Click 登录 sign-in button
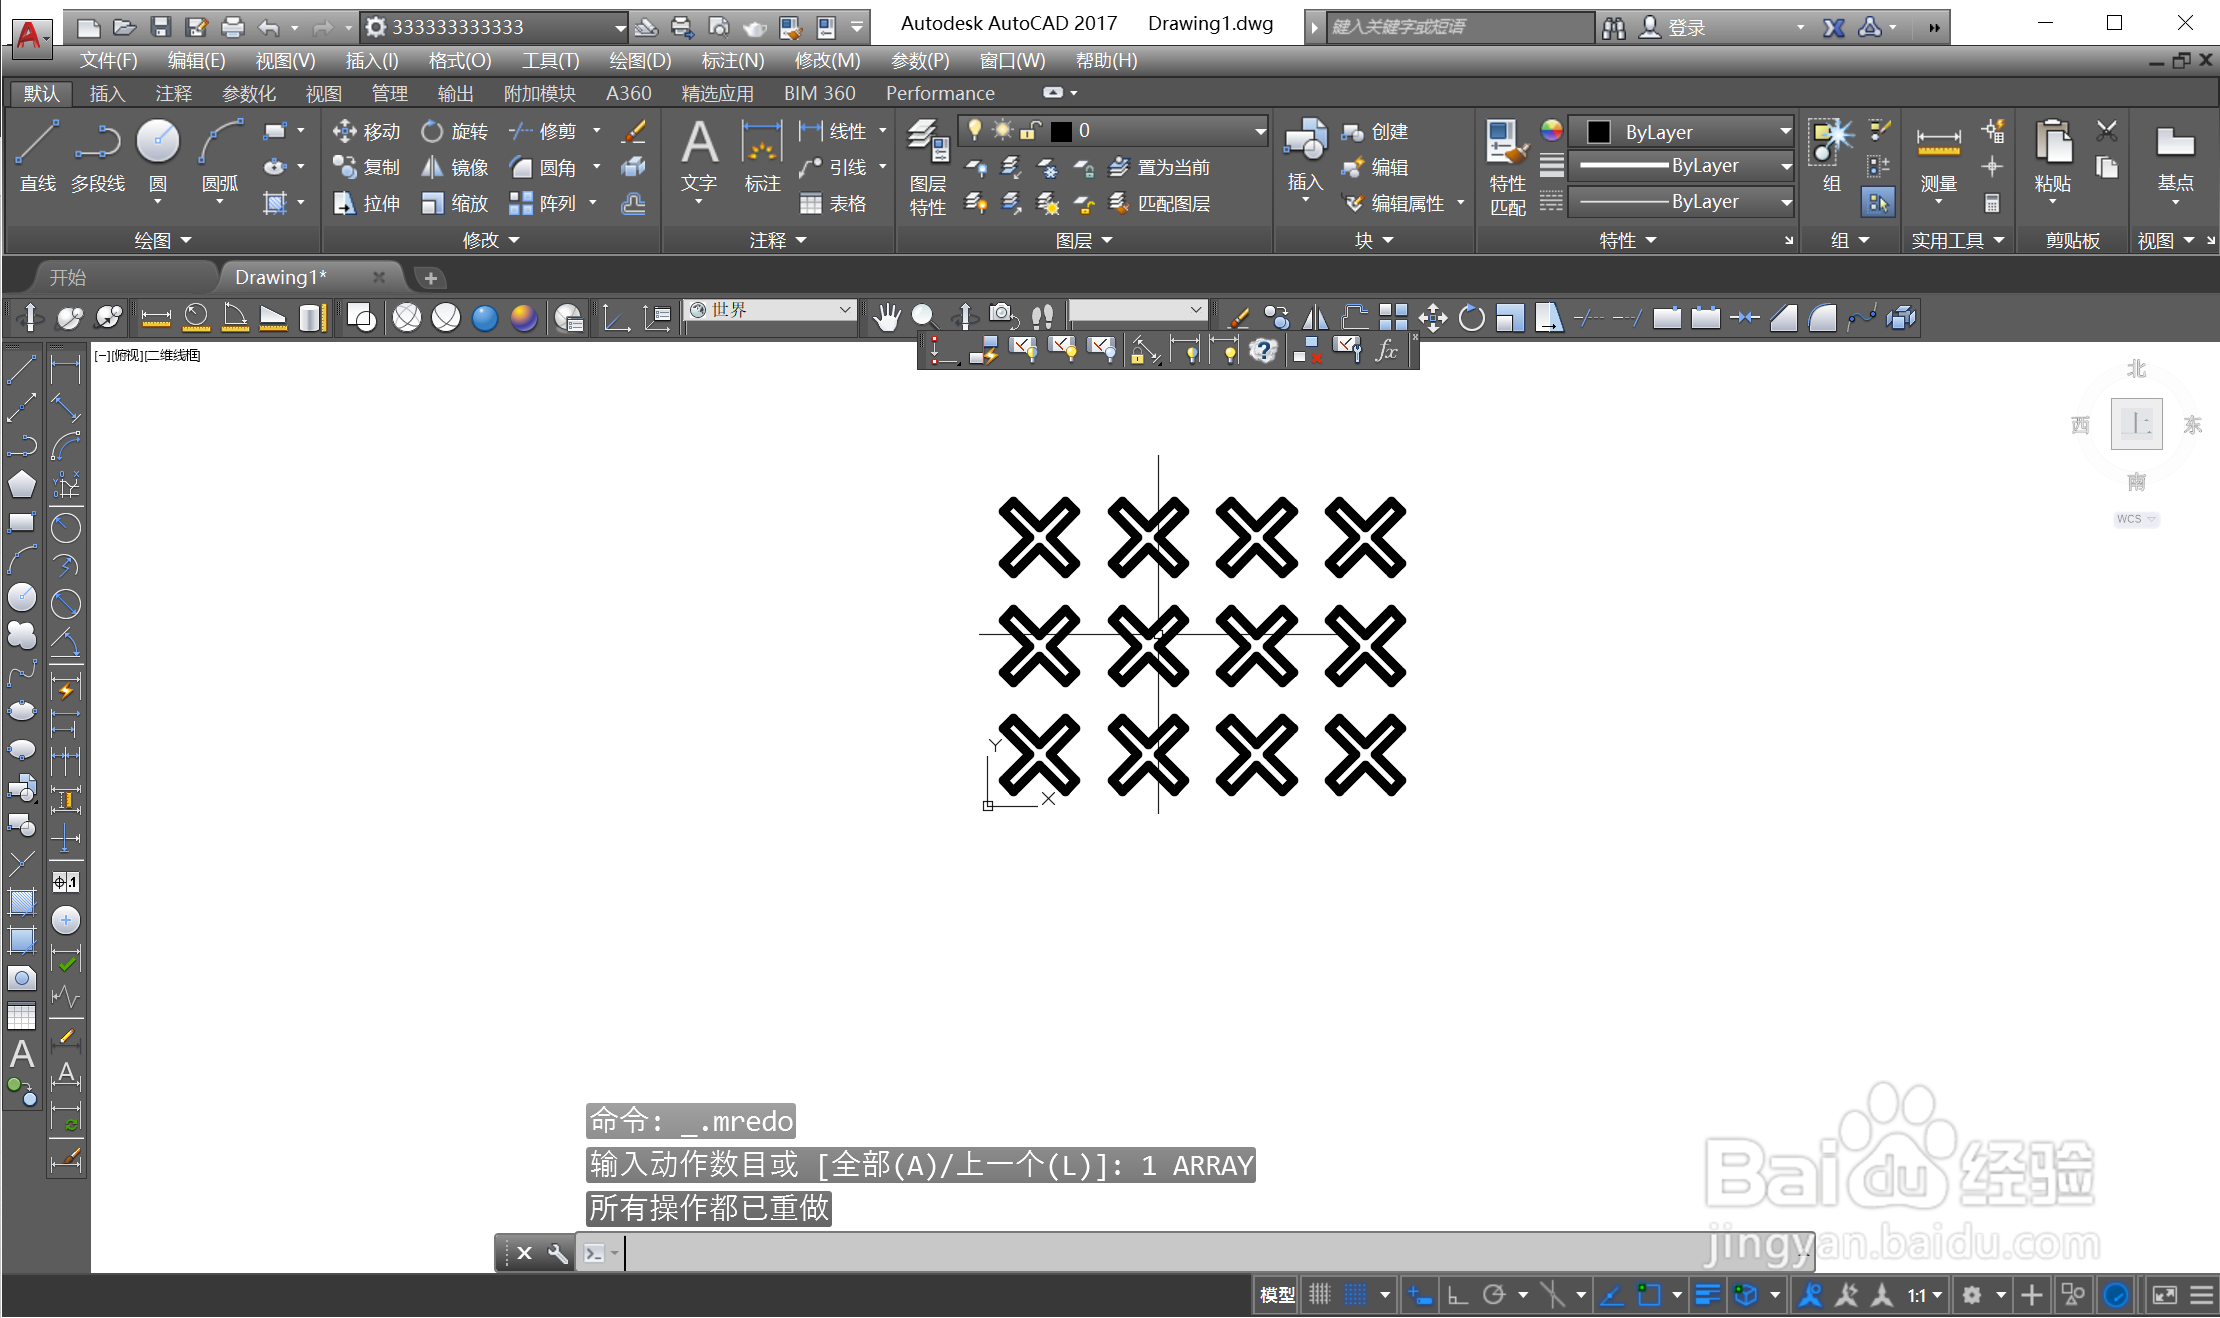The image size is (2220, 1318). click(1672, 27)
